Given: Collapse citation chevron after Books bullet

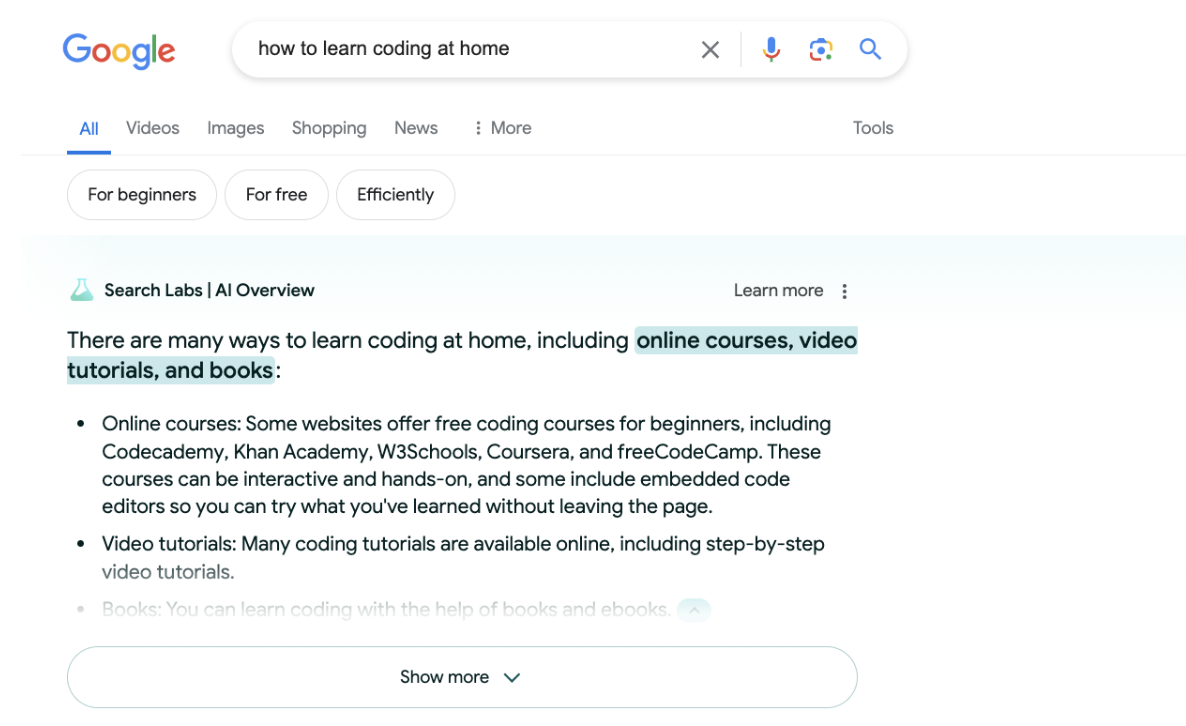Looking at the screenshot, I should [694, 610].
